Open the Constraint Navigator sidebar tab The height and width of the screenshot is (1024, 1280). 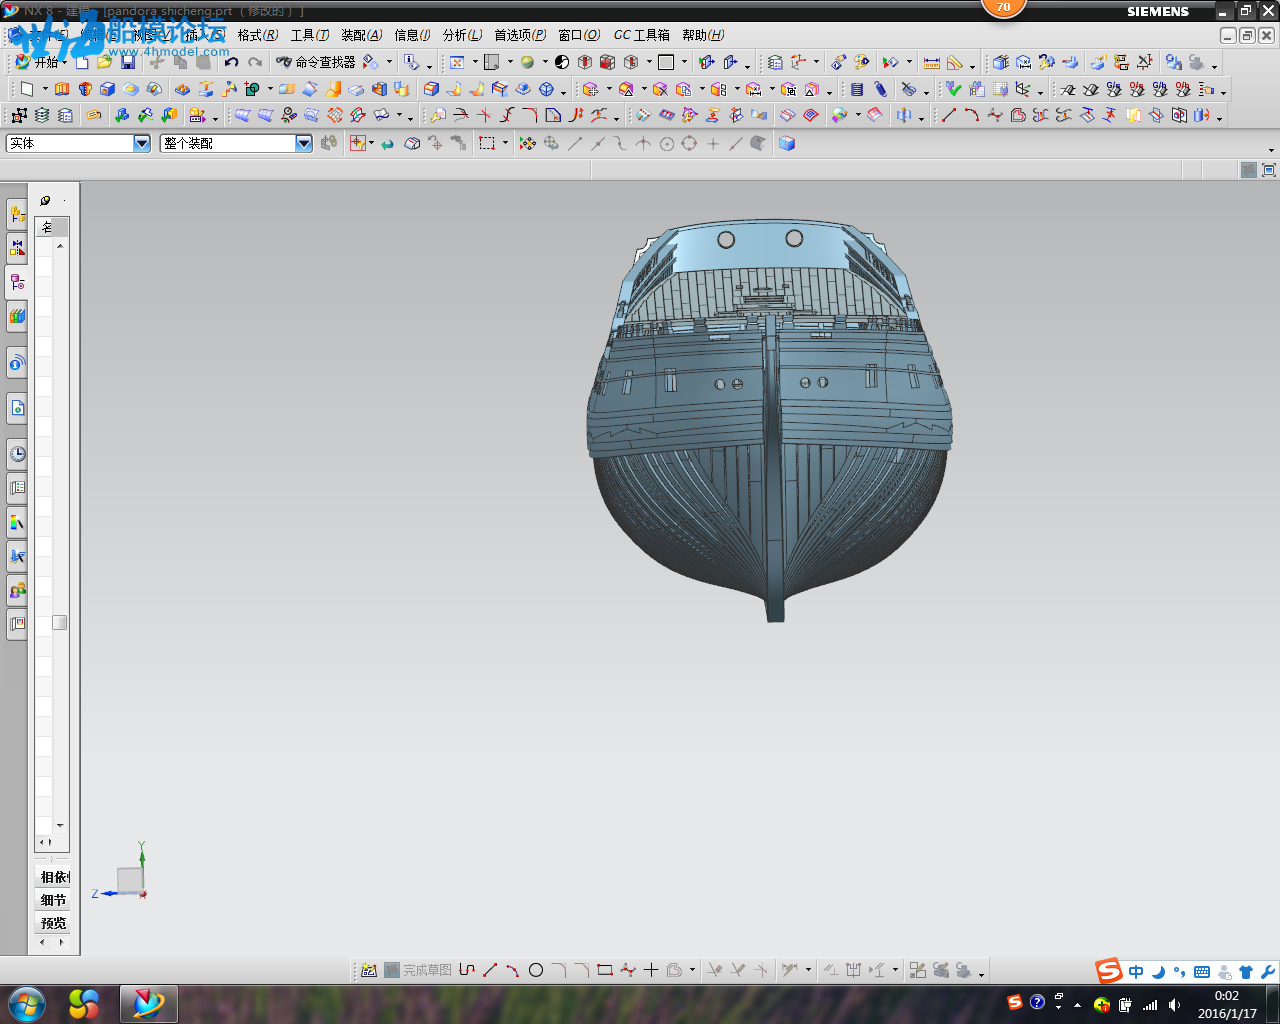click(17, 247)
